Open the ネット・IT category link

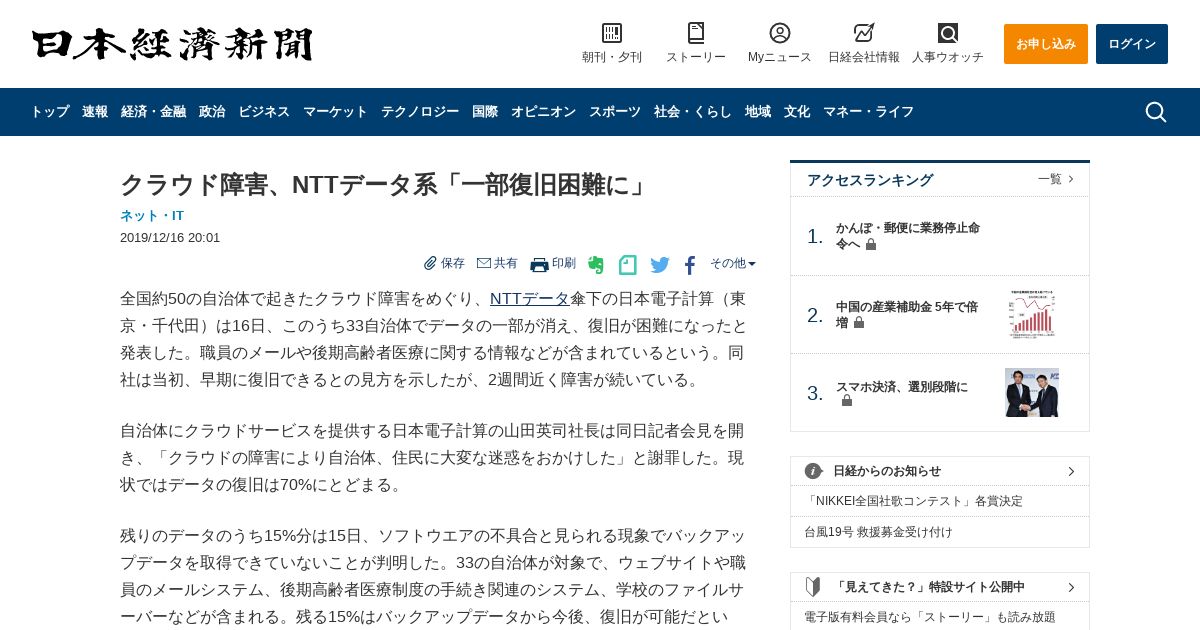(152, 215)
